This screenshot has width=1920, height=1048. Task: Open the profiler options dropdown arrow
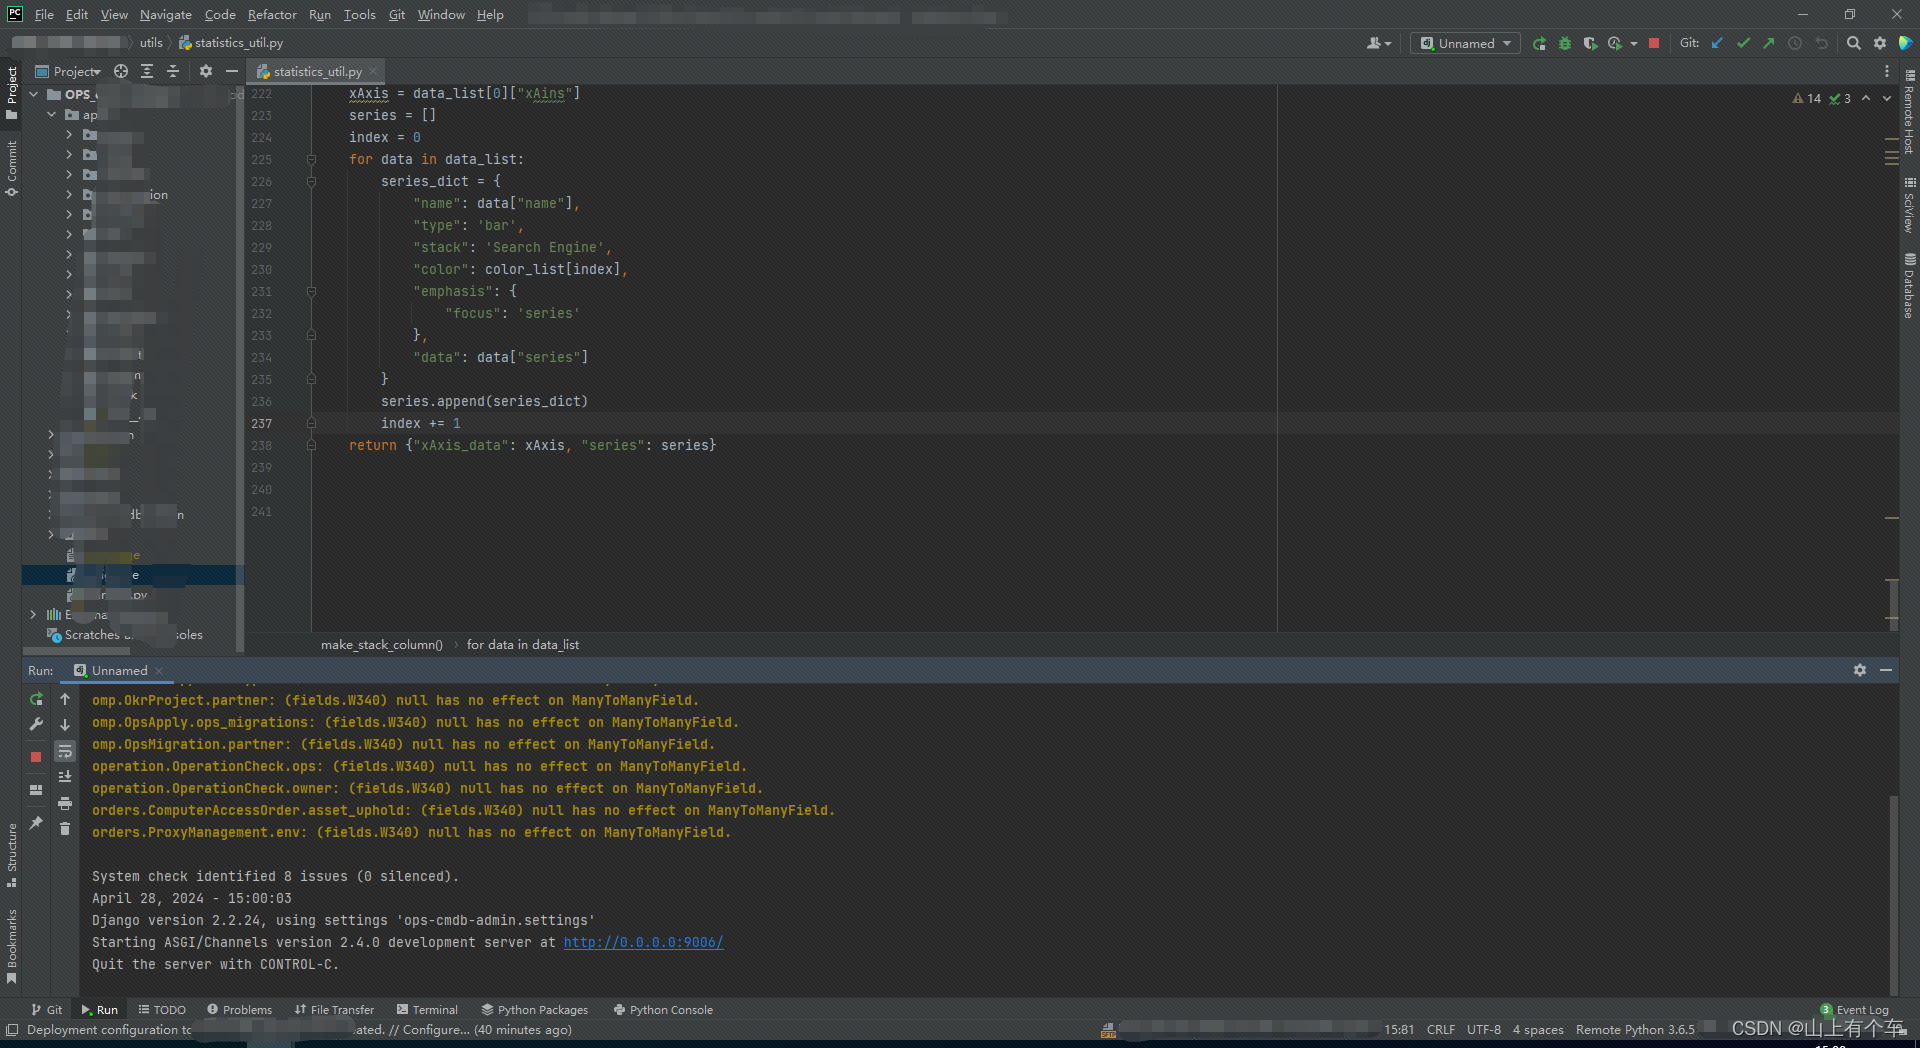[x=1634, y=43]
